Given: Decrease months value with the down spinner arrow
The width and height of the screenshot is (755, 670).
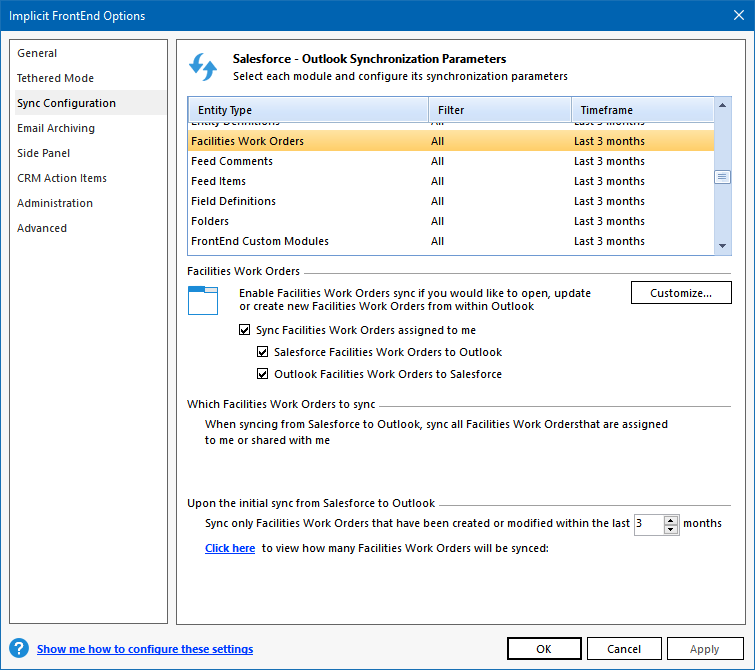Looking at the screenshot, I should pyautogui.click(x=670, y=529).
